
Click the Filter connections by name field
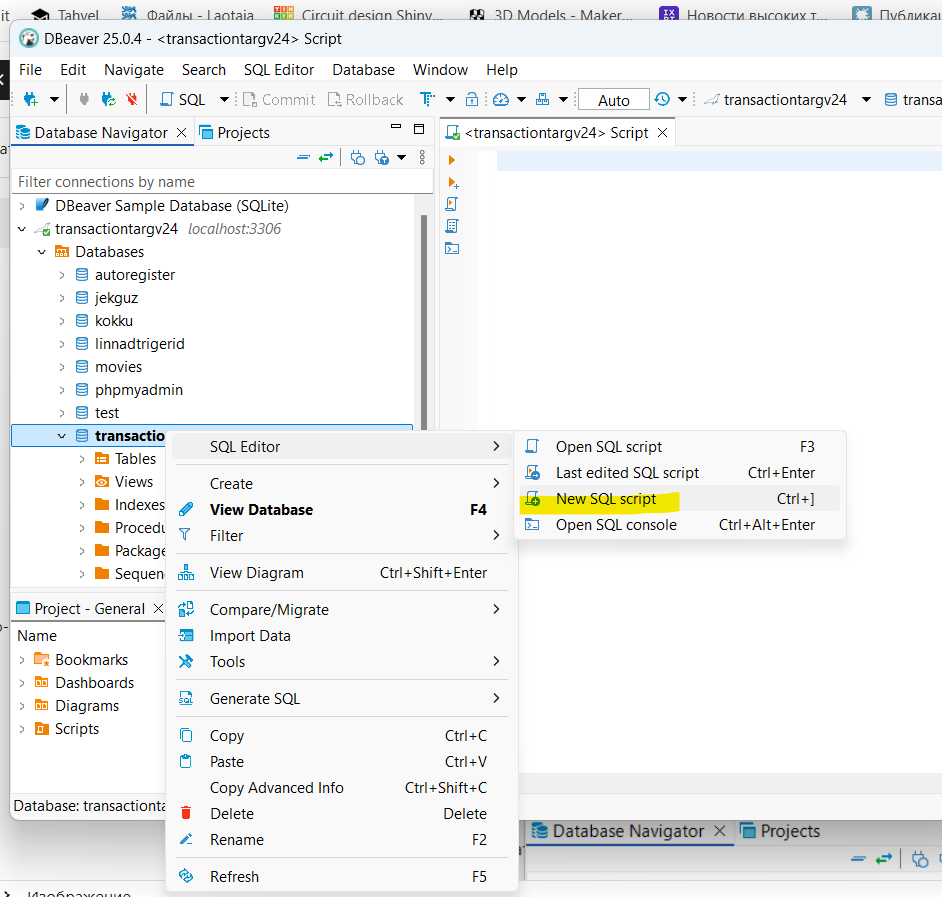(x=222, y=181)
